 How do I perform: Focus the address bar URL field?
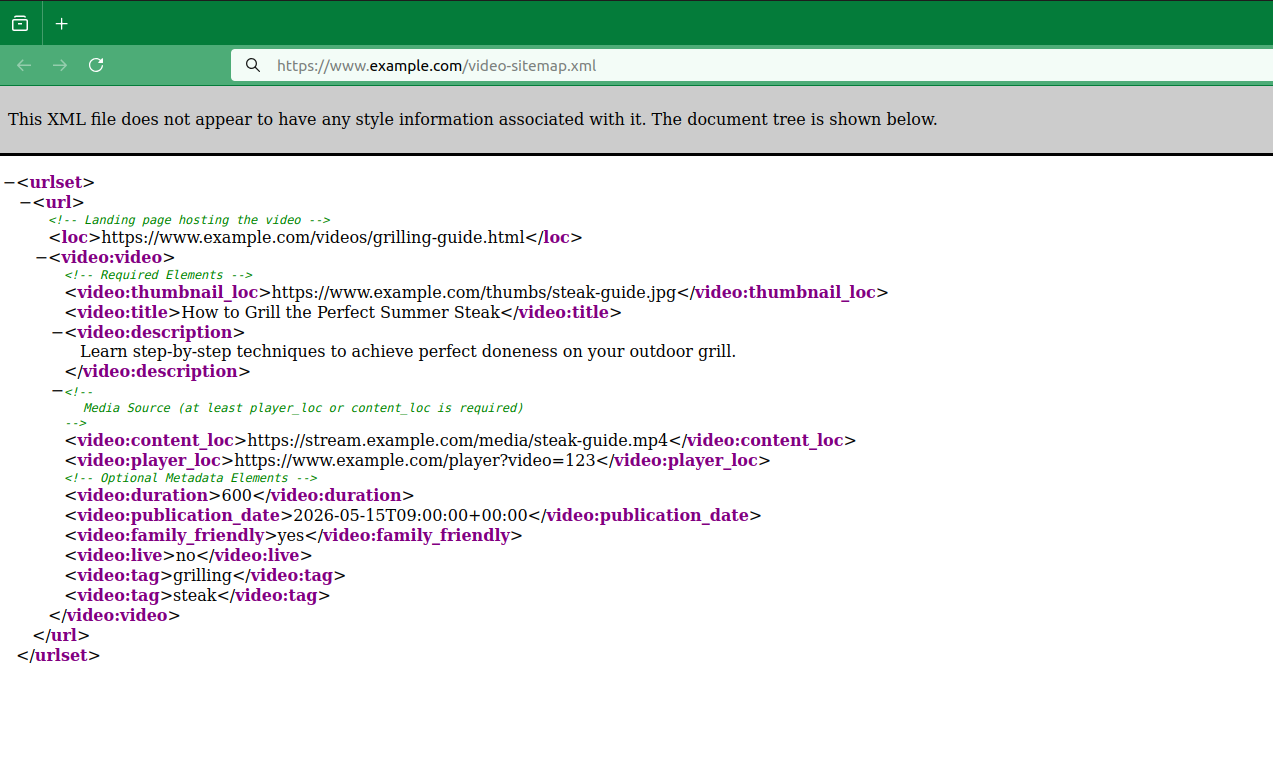pos(750,65)
